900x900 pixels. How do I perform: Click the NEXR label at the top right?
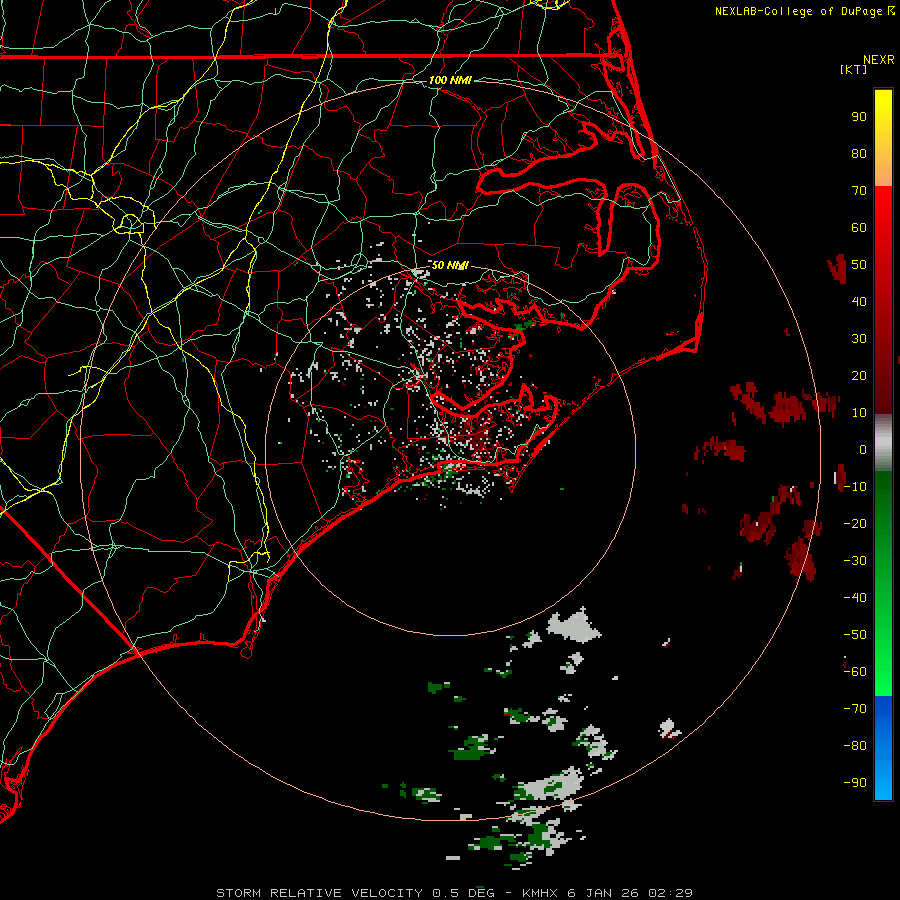pos(879,60)
